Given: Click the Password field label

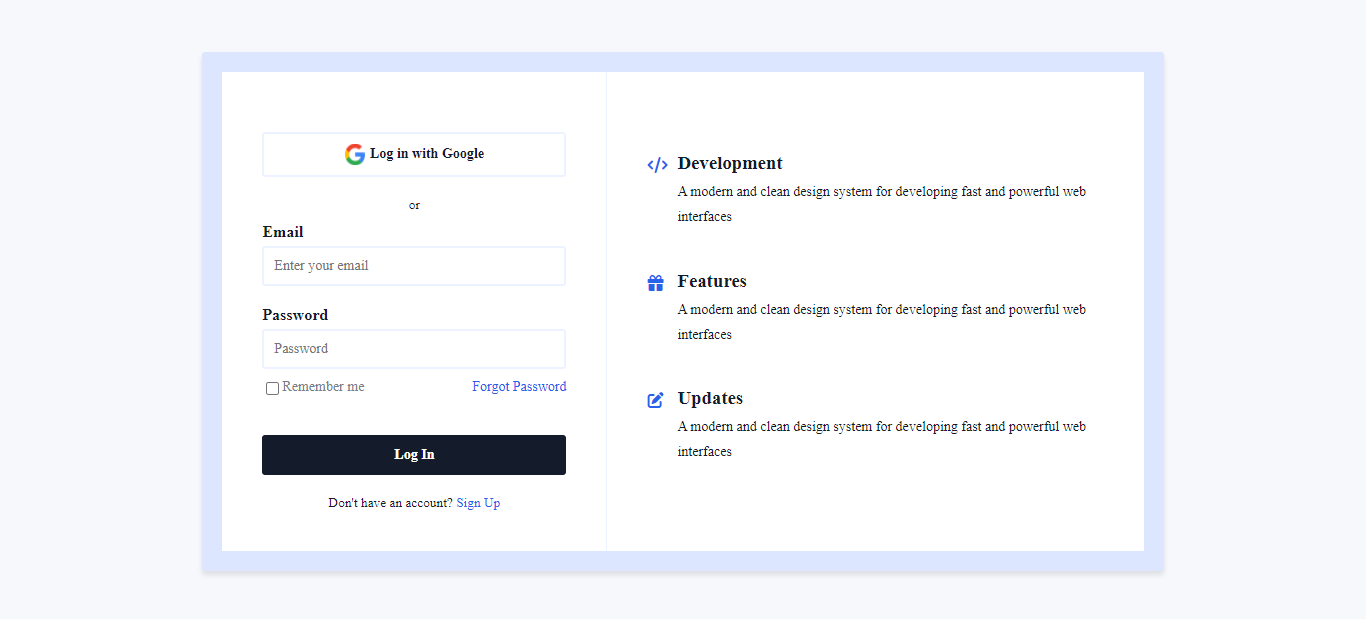Looking at the screenshot, I should tap(295, 315).
